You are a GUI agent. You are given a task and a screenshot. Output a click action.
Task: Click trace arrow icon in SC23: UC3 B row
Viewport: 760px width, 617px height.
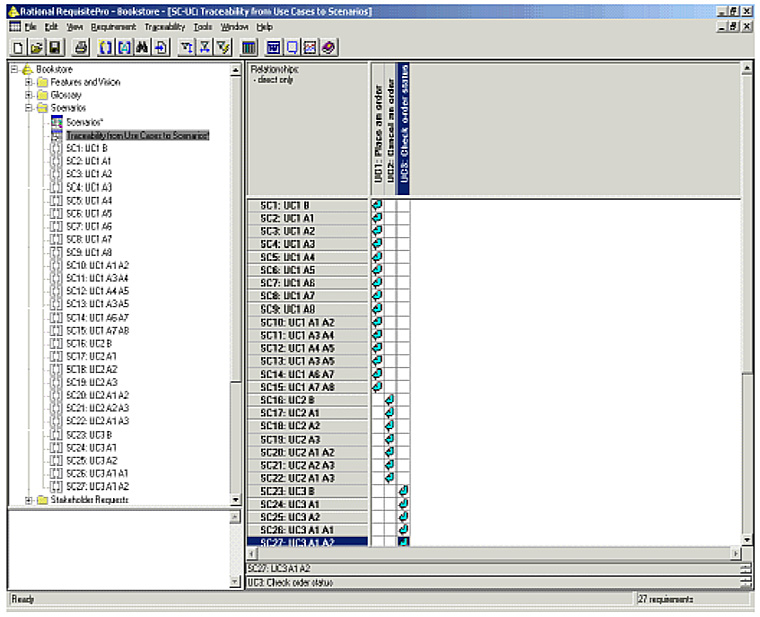(x=403, y=491)
